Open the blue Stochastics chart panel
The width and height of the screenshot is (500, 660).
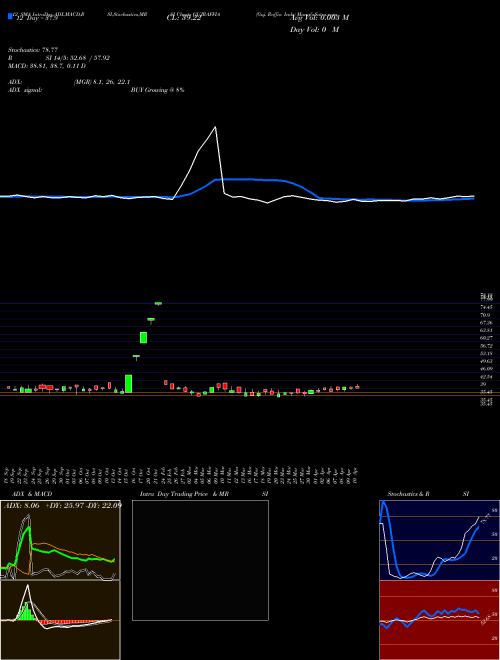point(439,540)
